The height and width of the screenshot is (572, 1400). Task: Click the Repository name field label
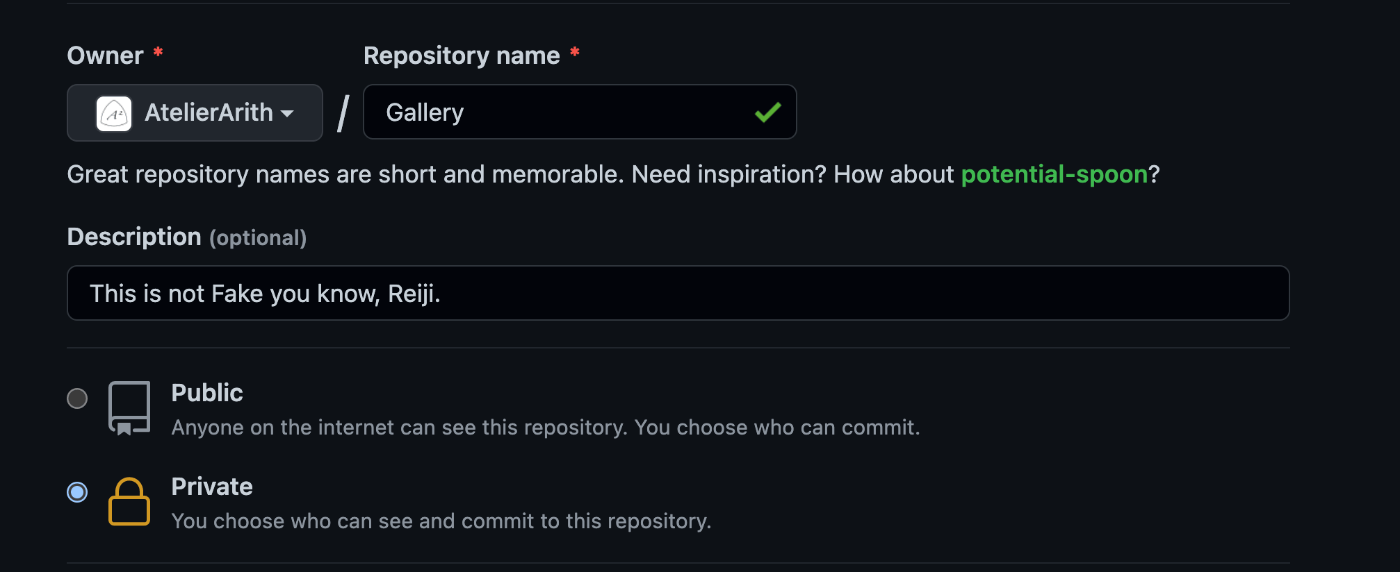point(461,56)
